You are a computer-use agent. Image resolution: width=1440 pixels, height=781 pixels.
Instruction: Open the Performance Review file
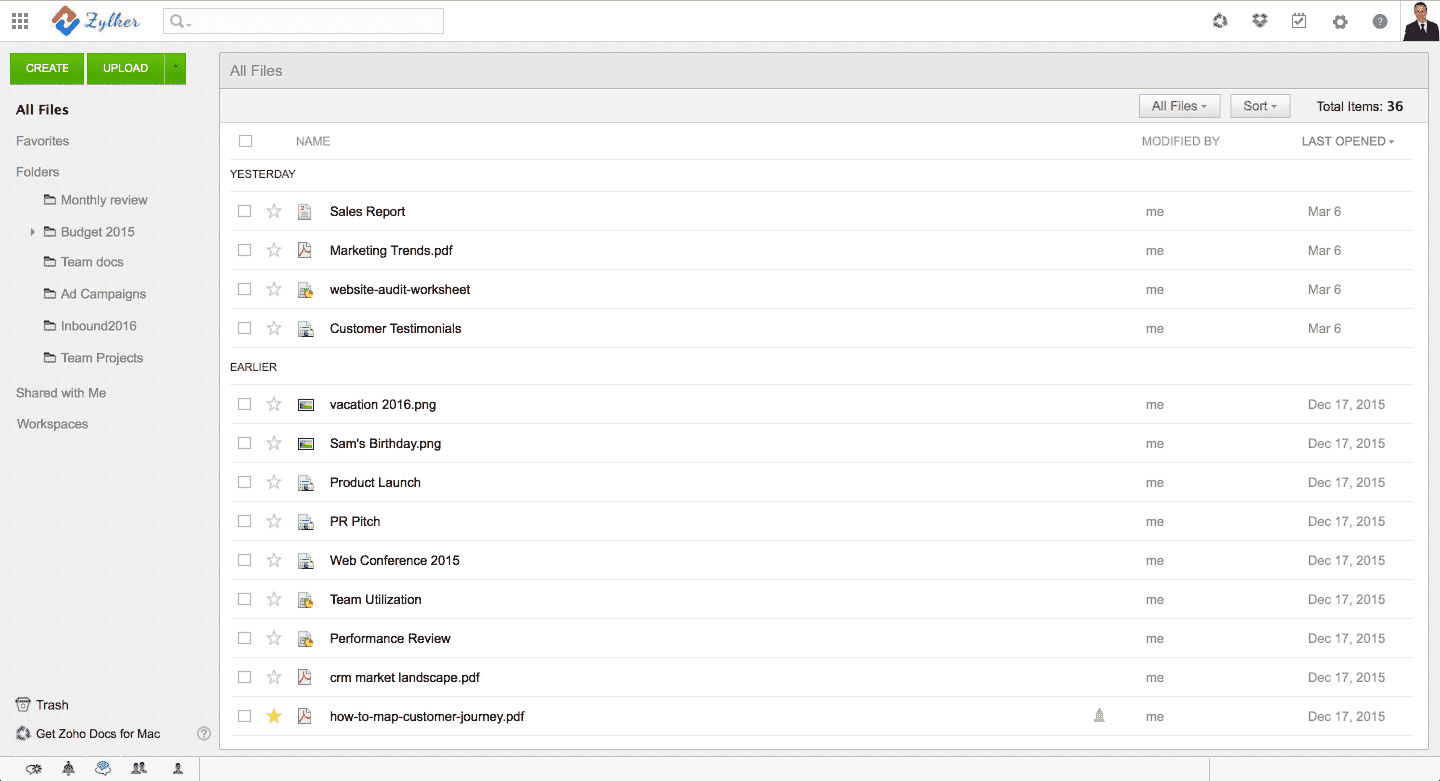(x=390, y=638)
